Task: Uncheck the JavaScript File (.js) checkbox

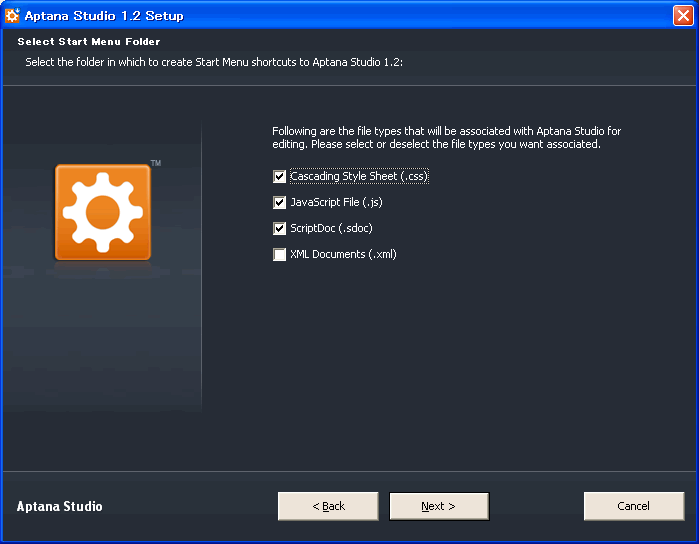Action: (279, 202)
